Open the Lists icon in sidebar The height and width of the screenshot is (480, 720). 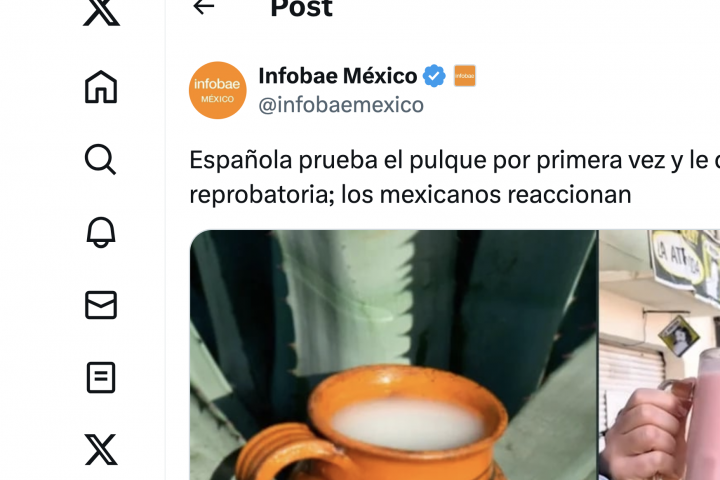[101, 378]
